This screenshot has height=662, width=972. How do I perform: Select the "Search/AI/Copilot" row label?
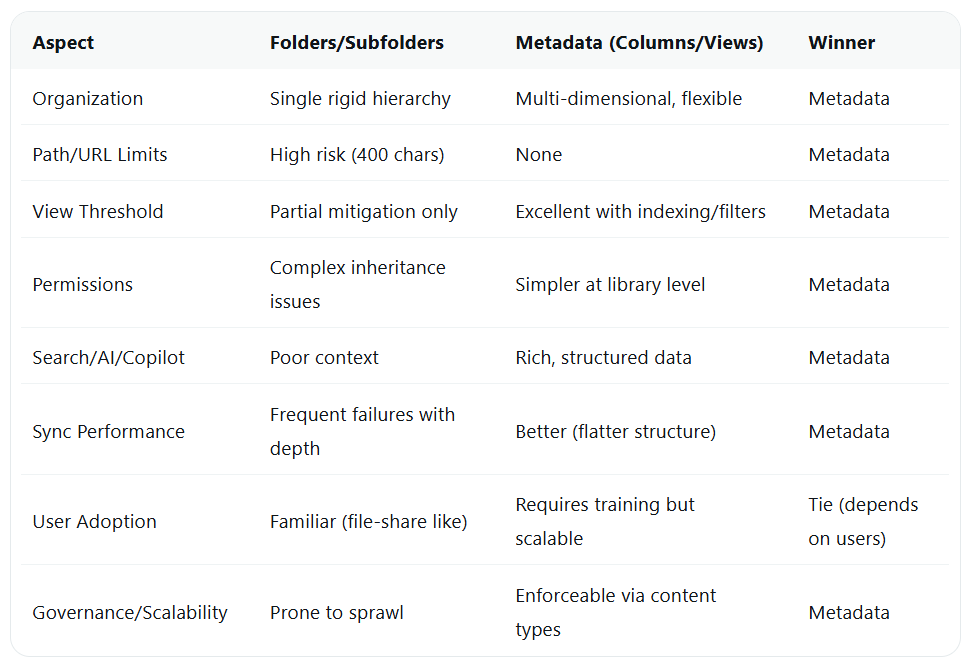[108, 358]
